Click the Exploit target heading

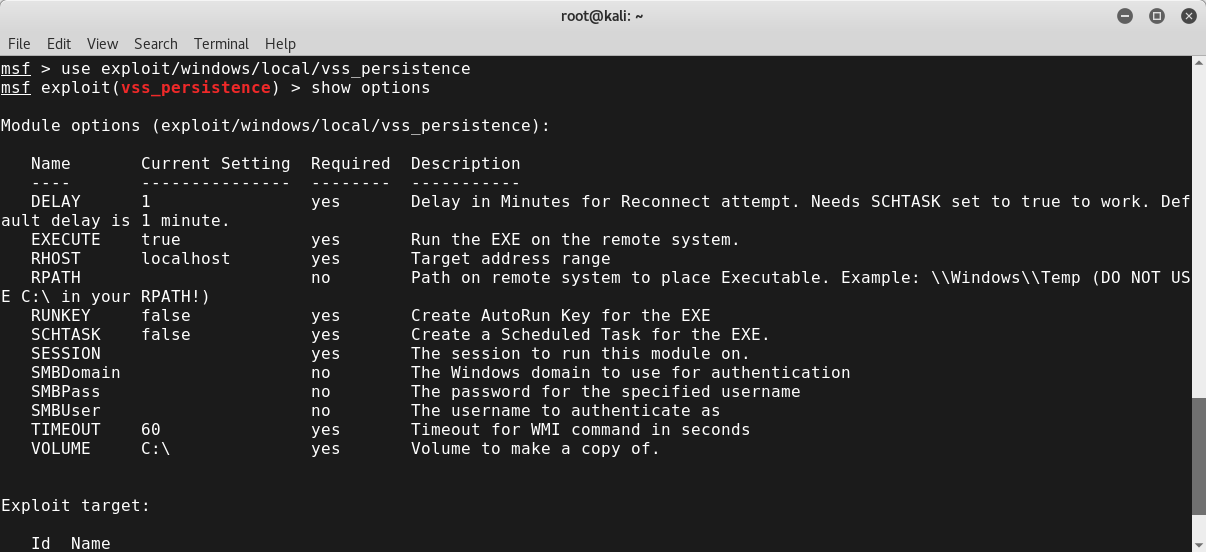click(x=76, y=506)
